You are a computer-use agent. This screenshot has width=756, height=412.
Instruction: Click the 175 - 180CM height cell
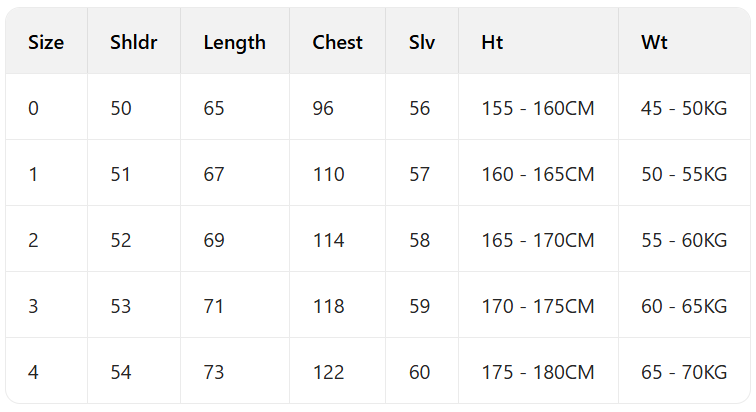[x=537, y=372]
